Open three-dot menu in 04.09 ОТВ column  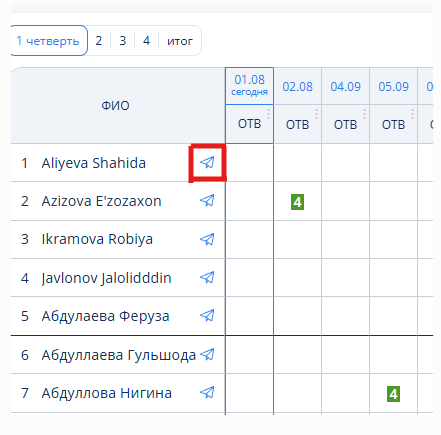[364, 114]
